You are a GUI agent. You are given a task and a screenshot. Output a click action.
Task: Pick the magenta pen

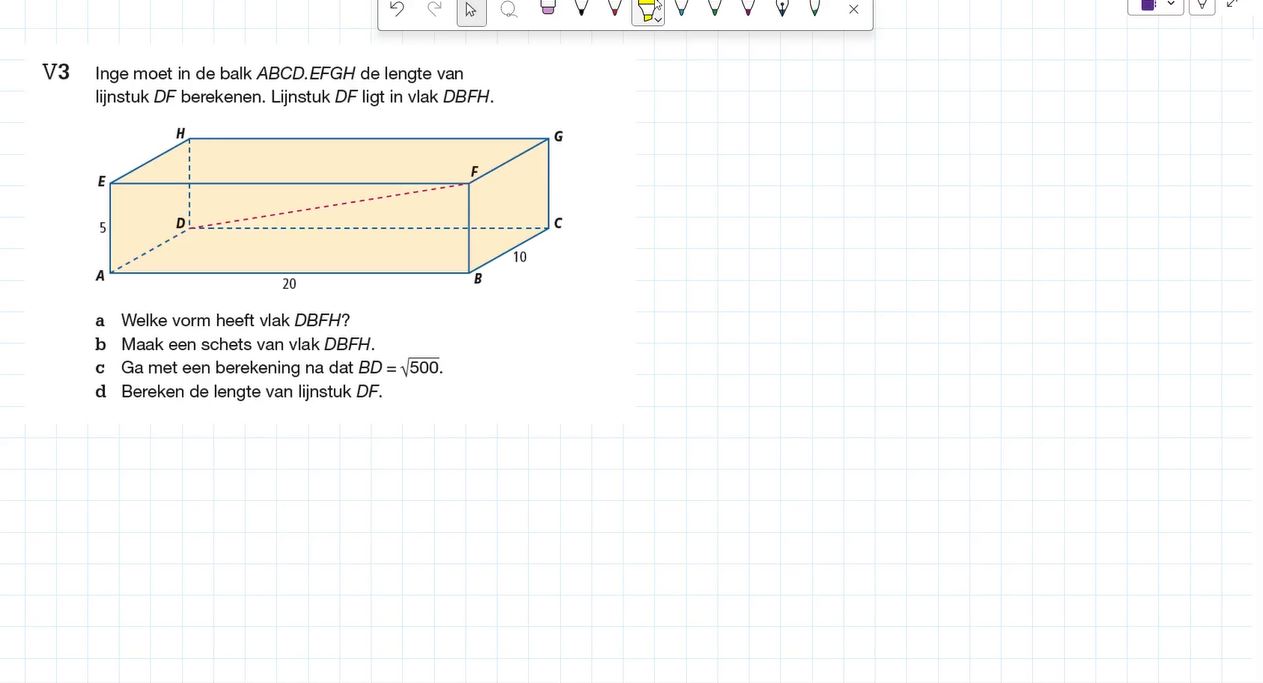point(748,8)
